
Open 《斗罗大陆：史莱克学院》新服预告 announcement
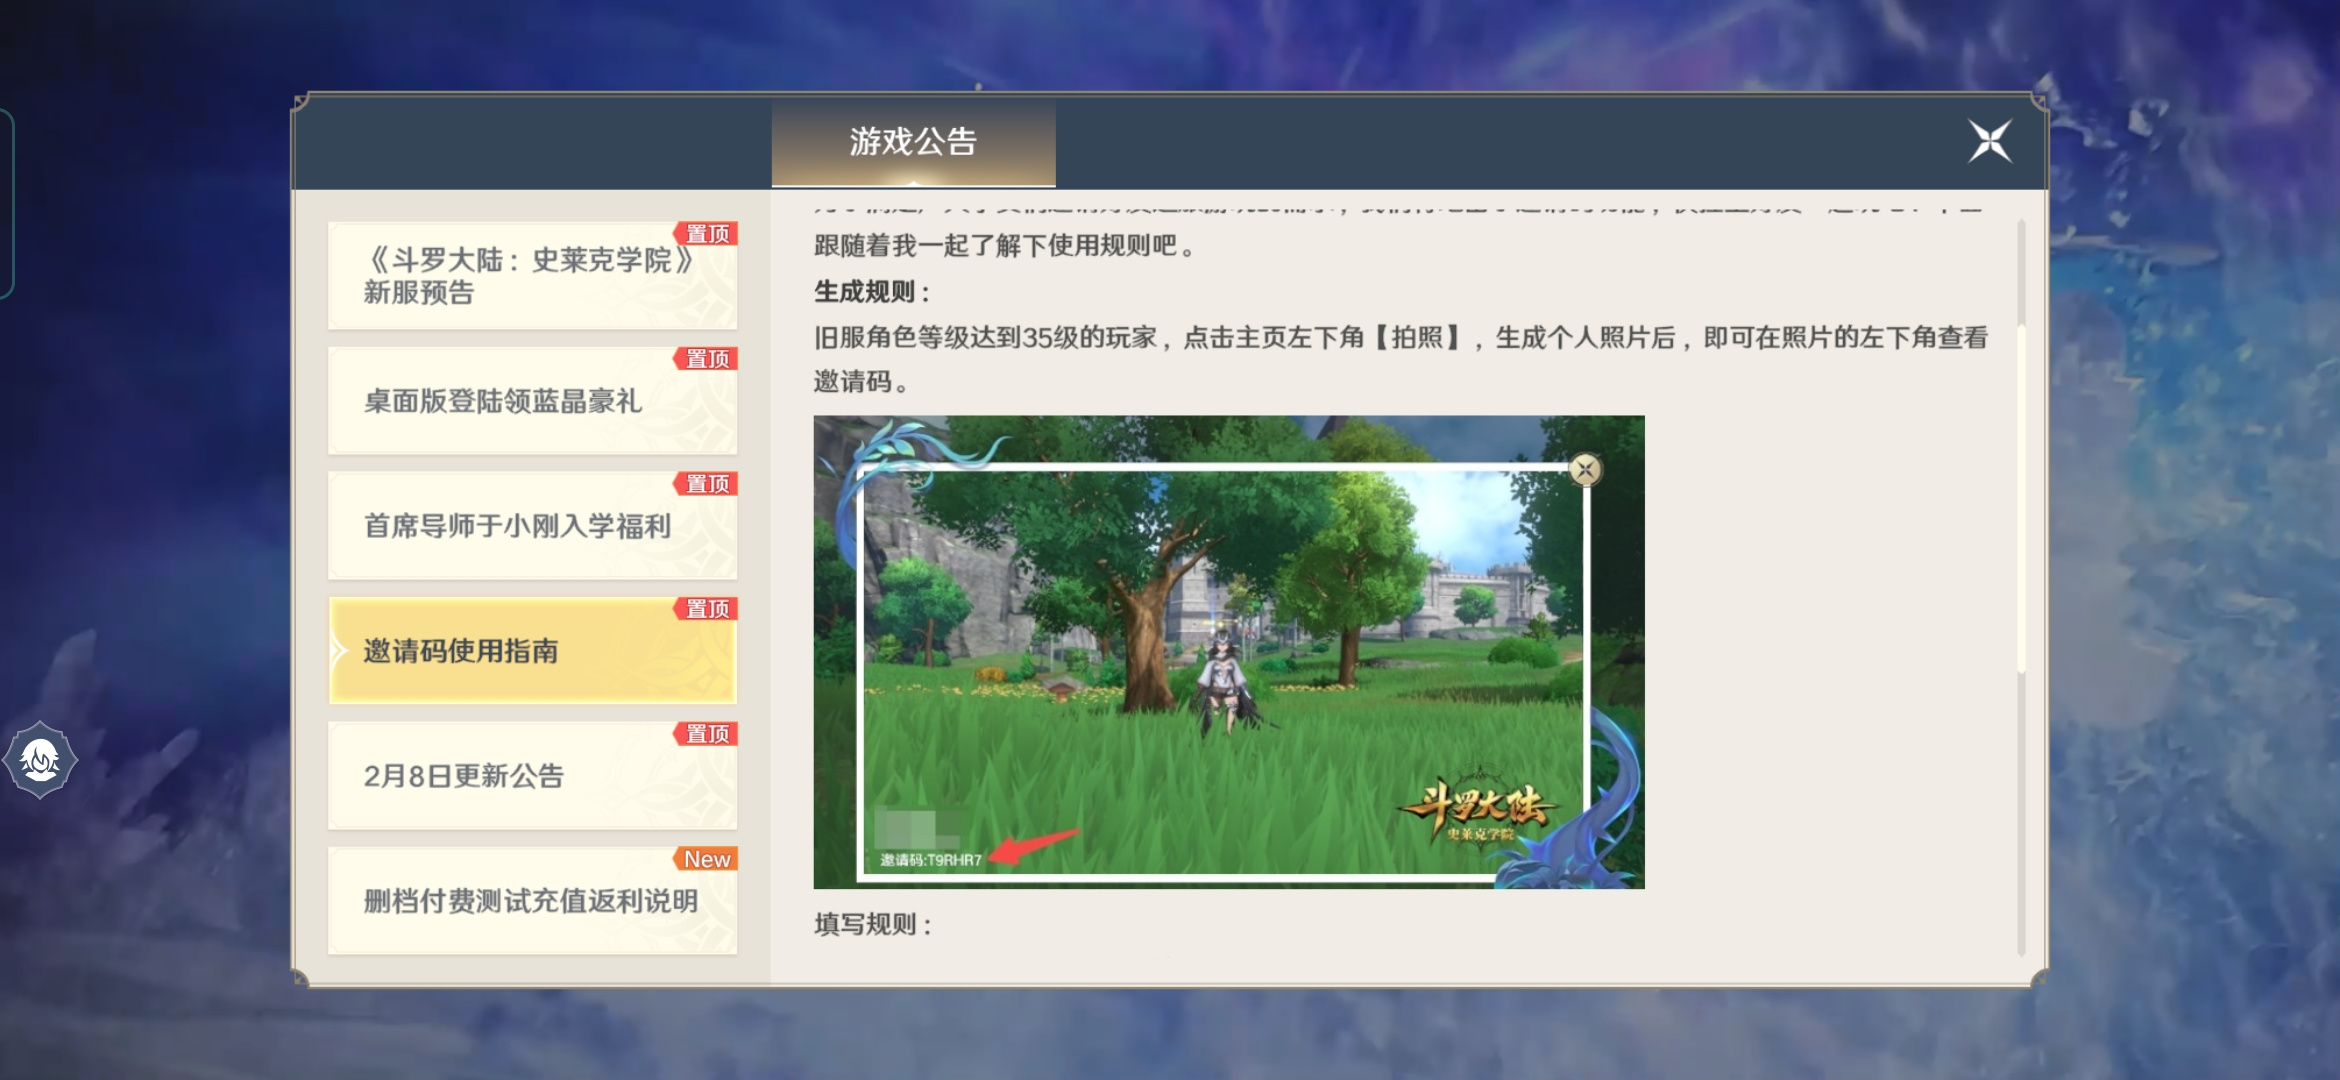click(x=533, y=276)
